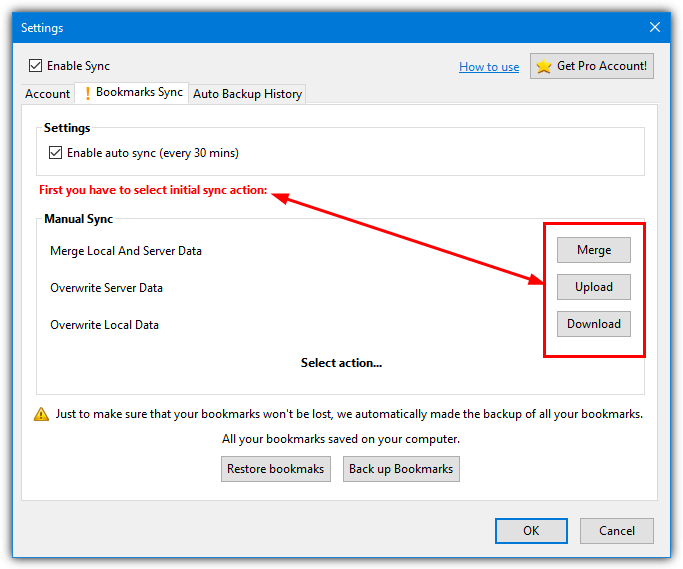683x569 pixels.
Task: Click the star icon on Get Pro Account
Action: (544, 67)
